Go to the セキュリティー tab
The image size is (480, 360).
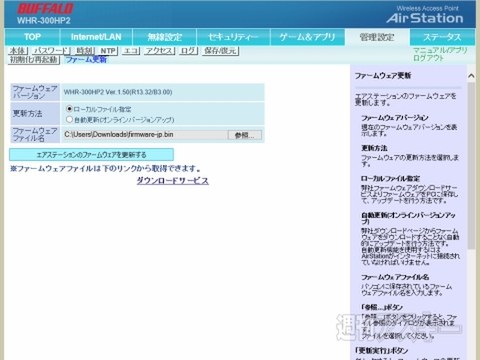(233, 37)
